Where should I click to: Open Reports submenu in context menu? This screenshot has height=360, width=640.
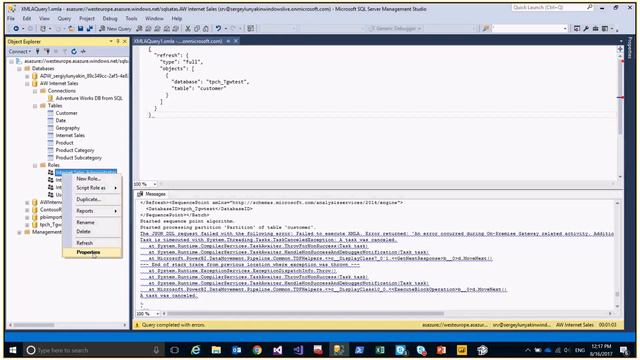pyautogui.click(x=92, y=211)
